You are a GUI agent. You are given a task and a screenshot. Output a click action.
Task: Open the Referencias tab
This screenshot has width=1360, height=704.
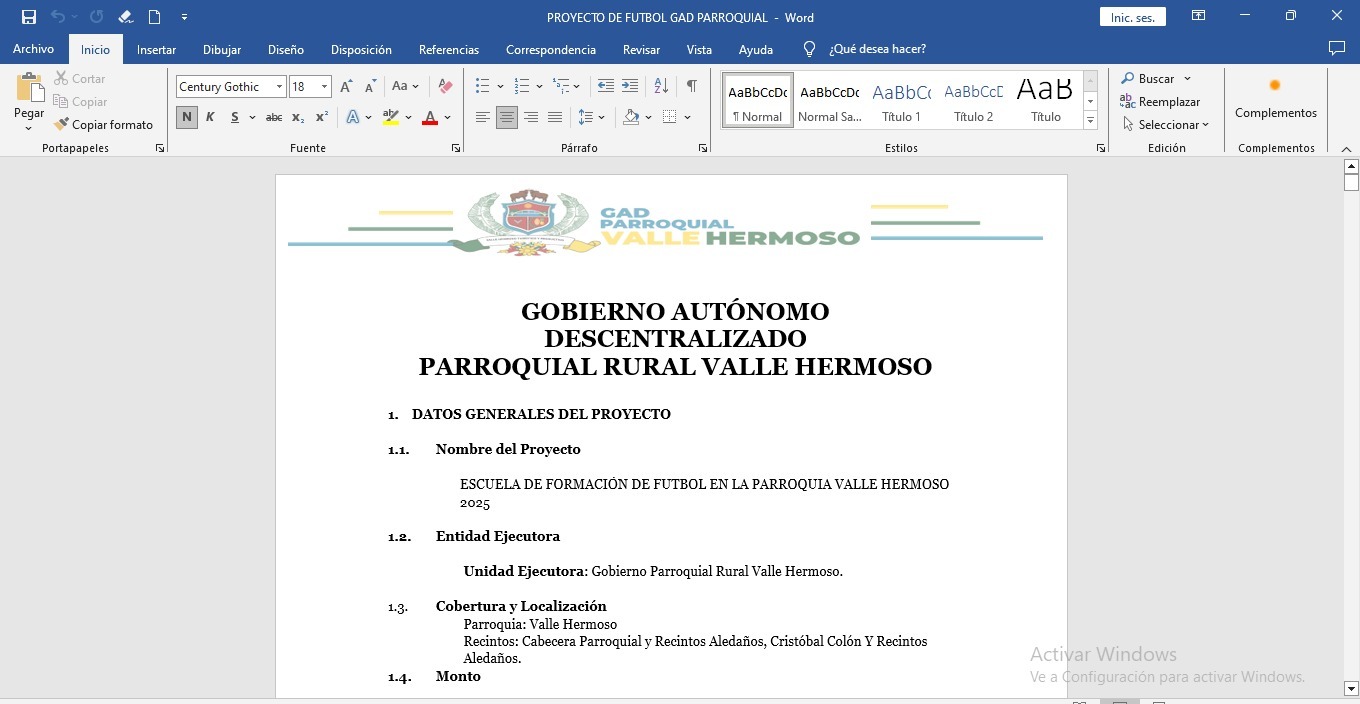448,49
